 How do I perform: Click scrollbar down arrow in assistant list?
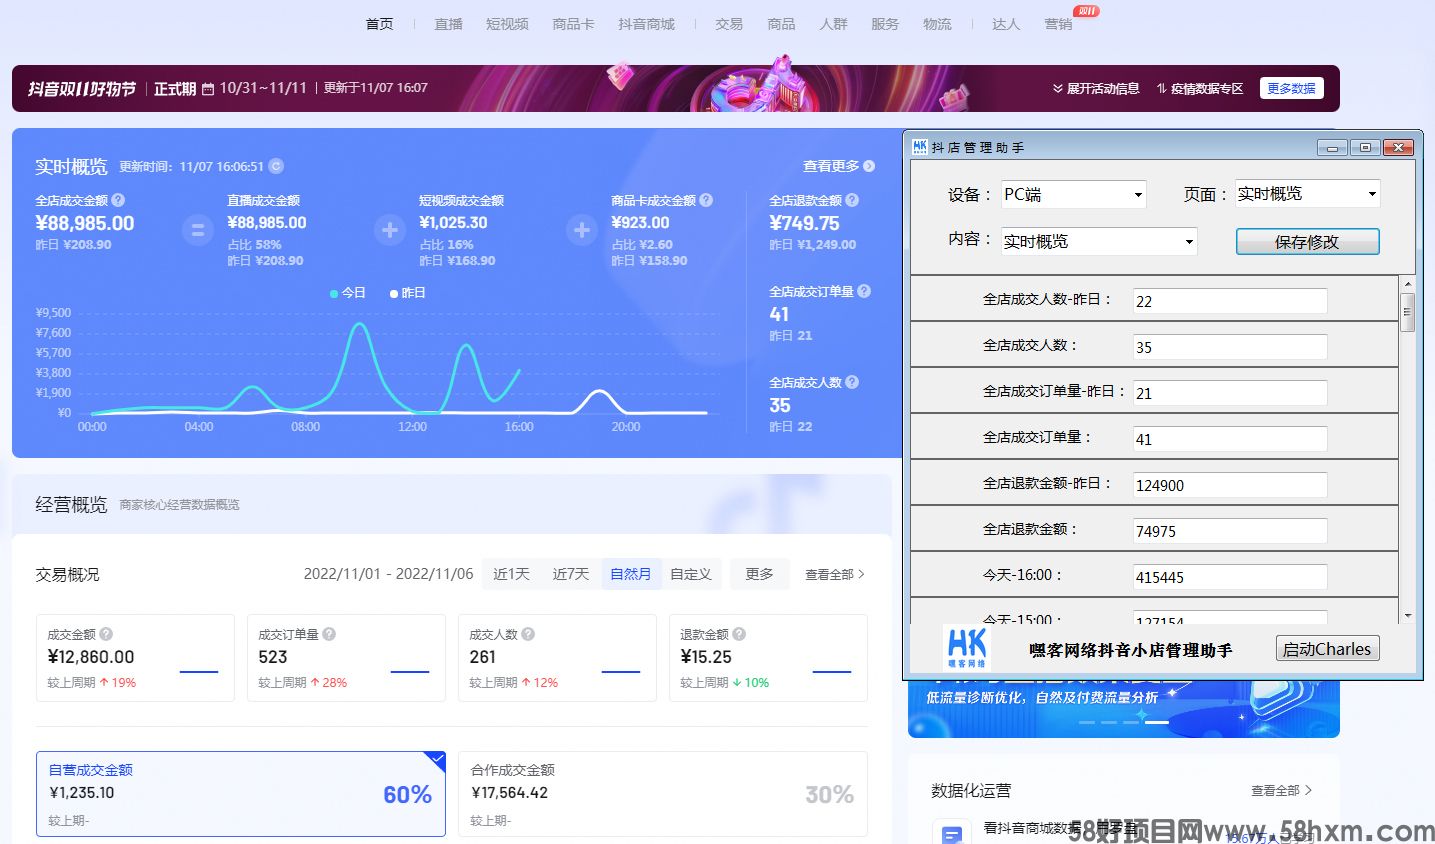pos(1408,615)
